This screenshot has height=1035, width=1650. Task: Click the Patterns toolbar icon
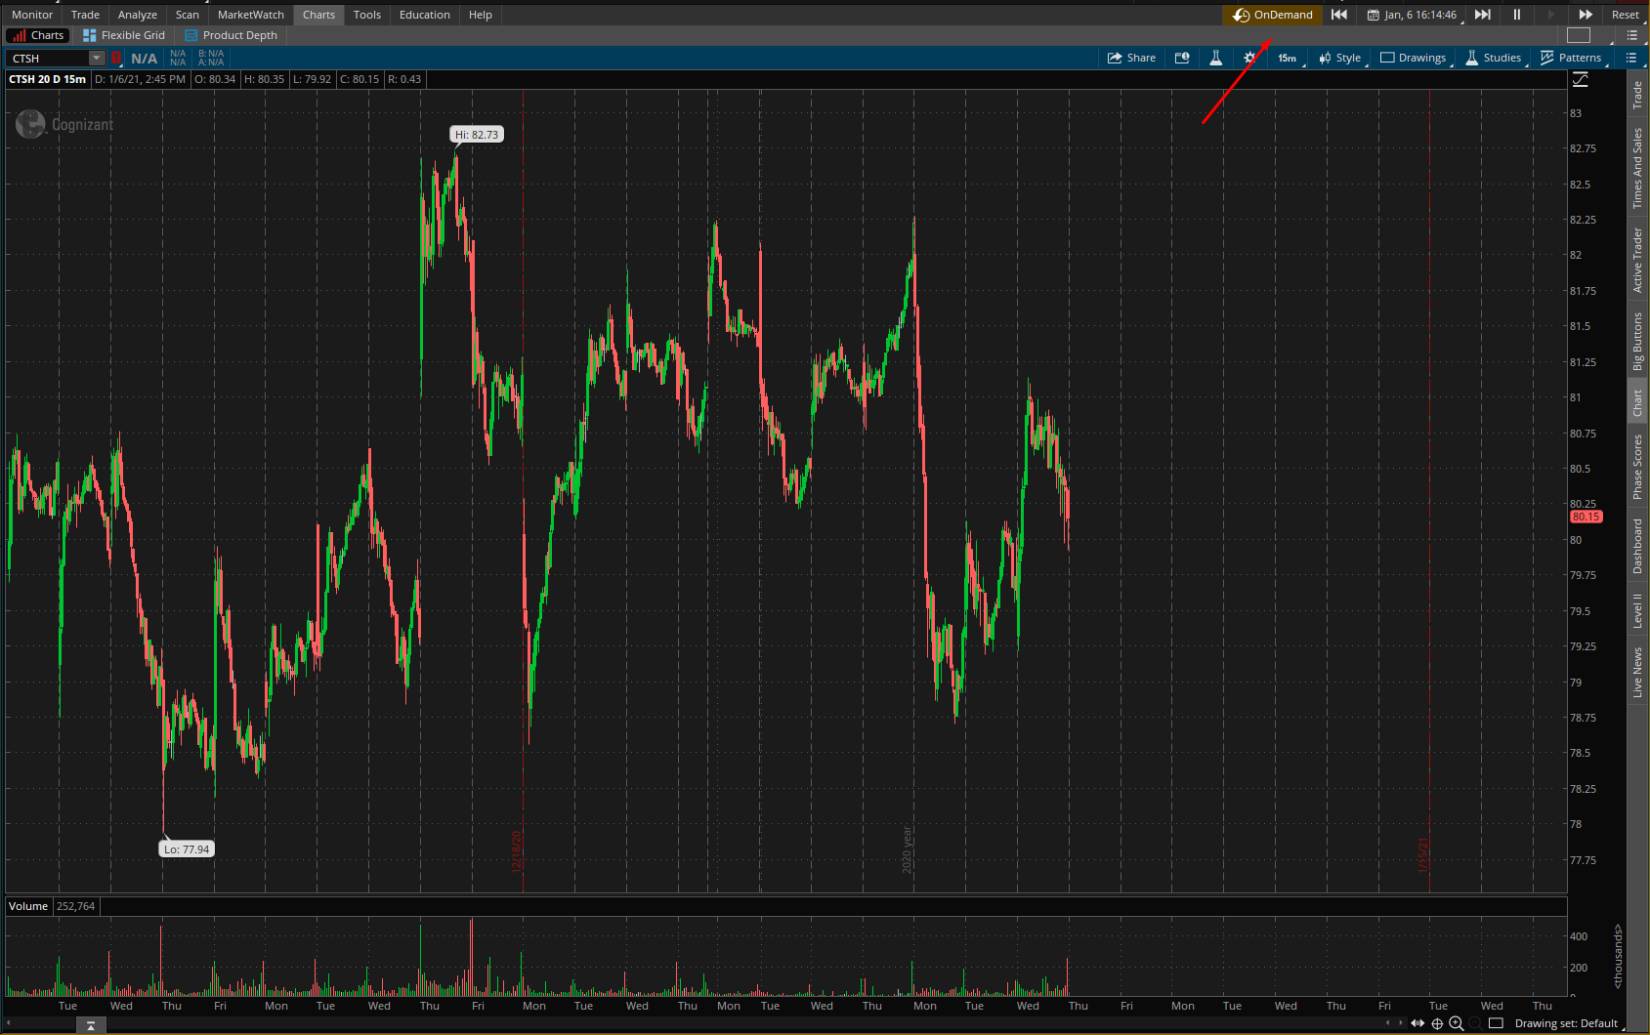[1571, 58]
